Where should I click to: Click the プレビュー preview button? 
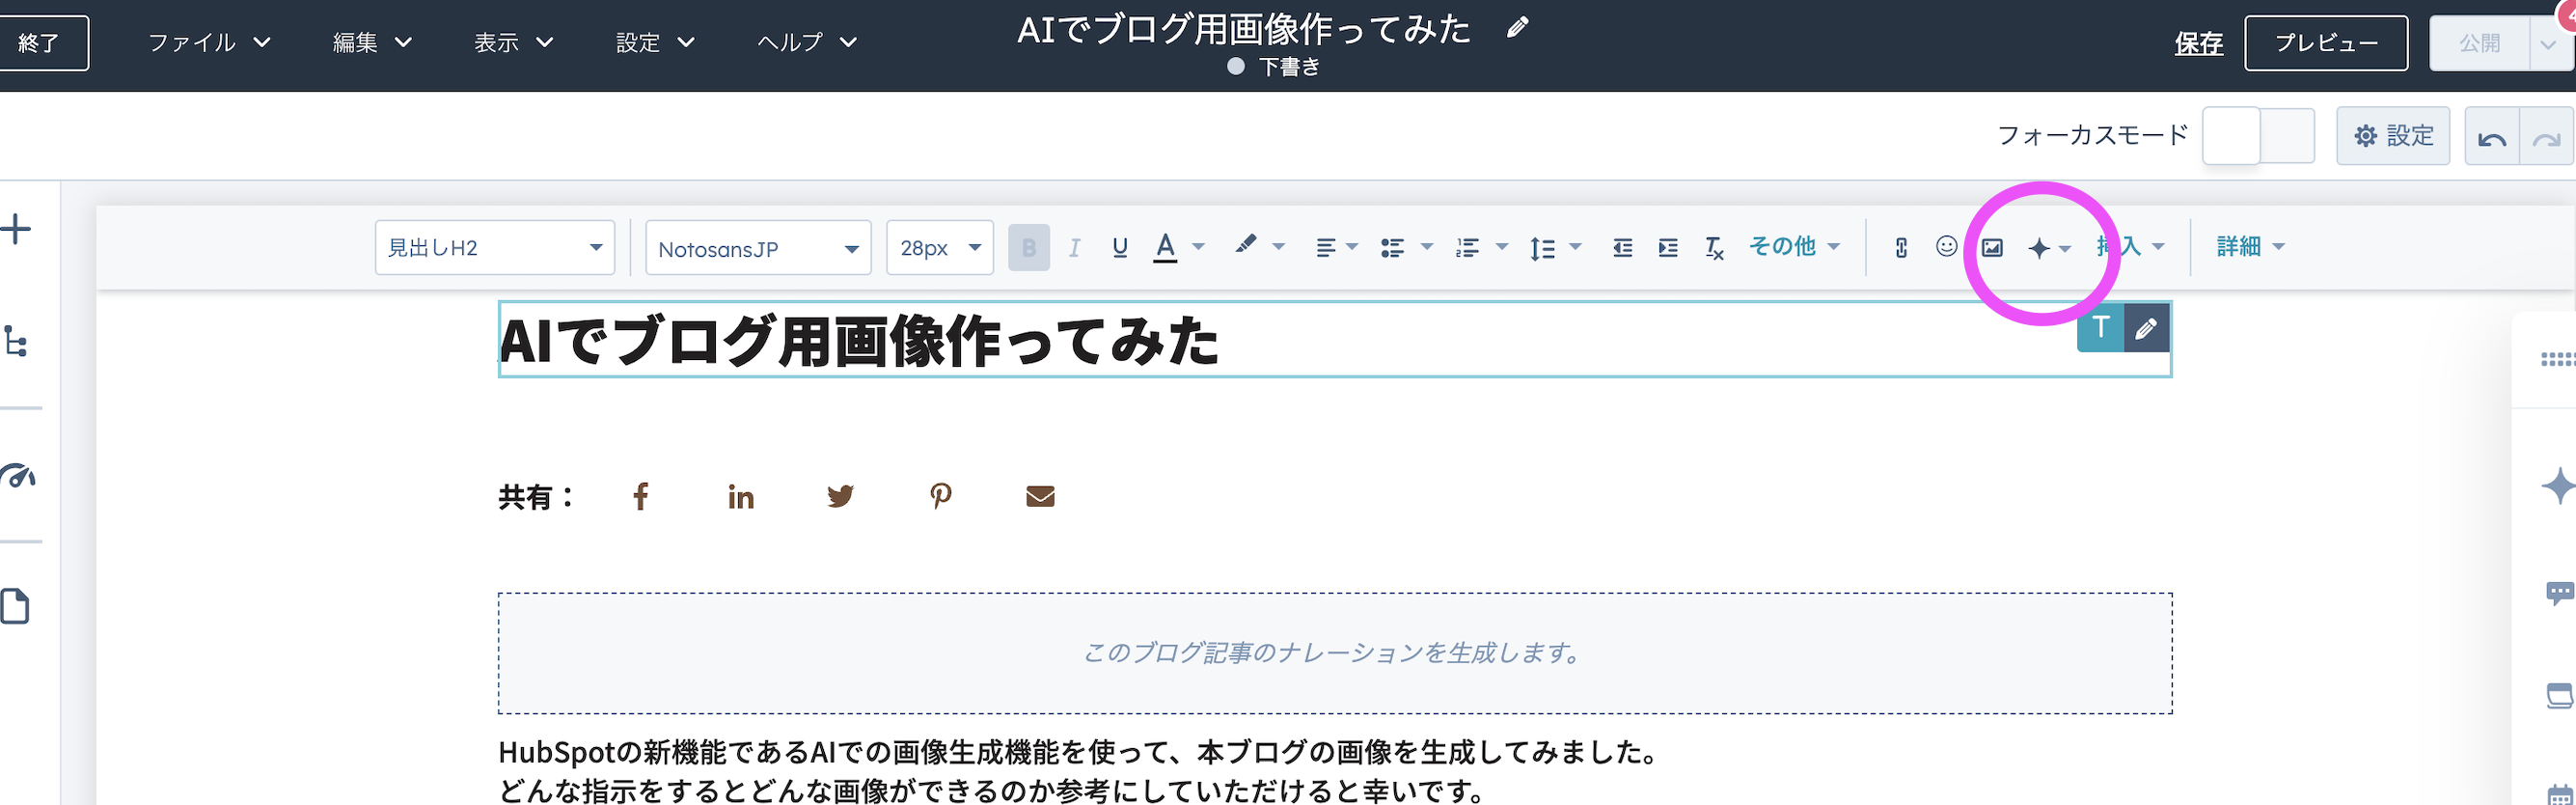point(2326,43)
